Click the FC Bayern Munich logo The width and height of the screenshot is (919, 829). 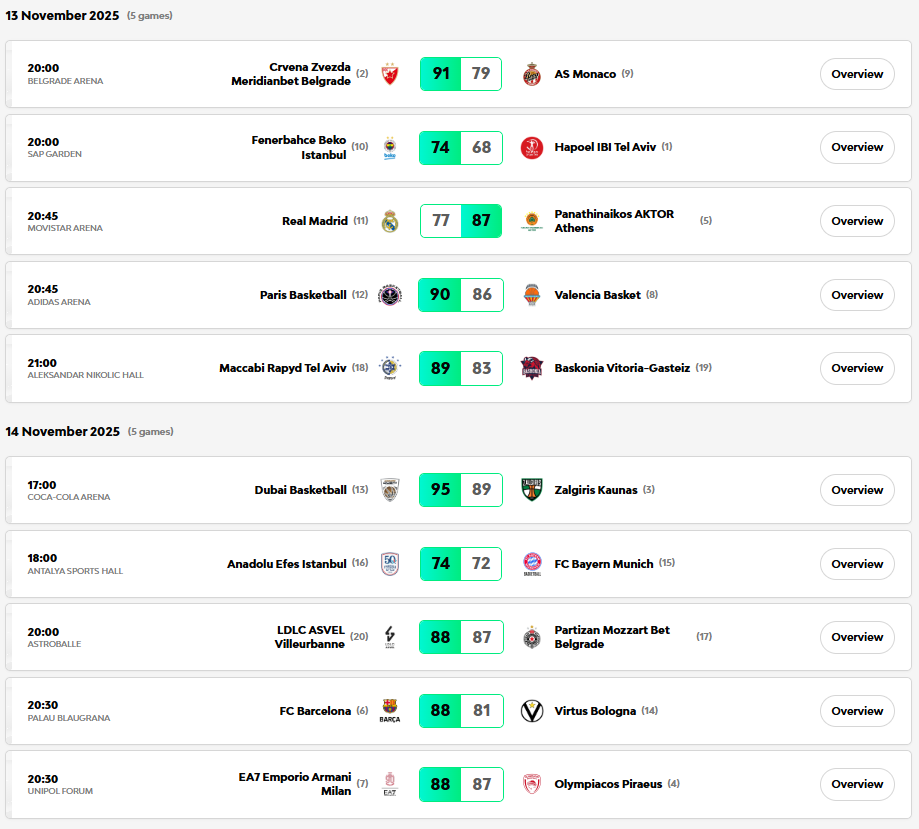[532, 564]
